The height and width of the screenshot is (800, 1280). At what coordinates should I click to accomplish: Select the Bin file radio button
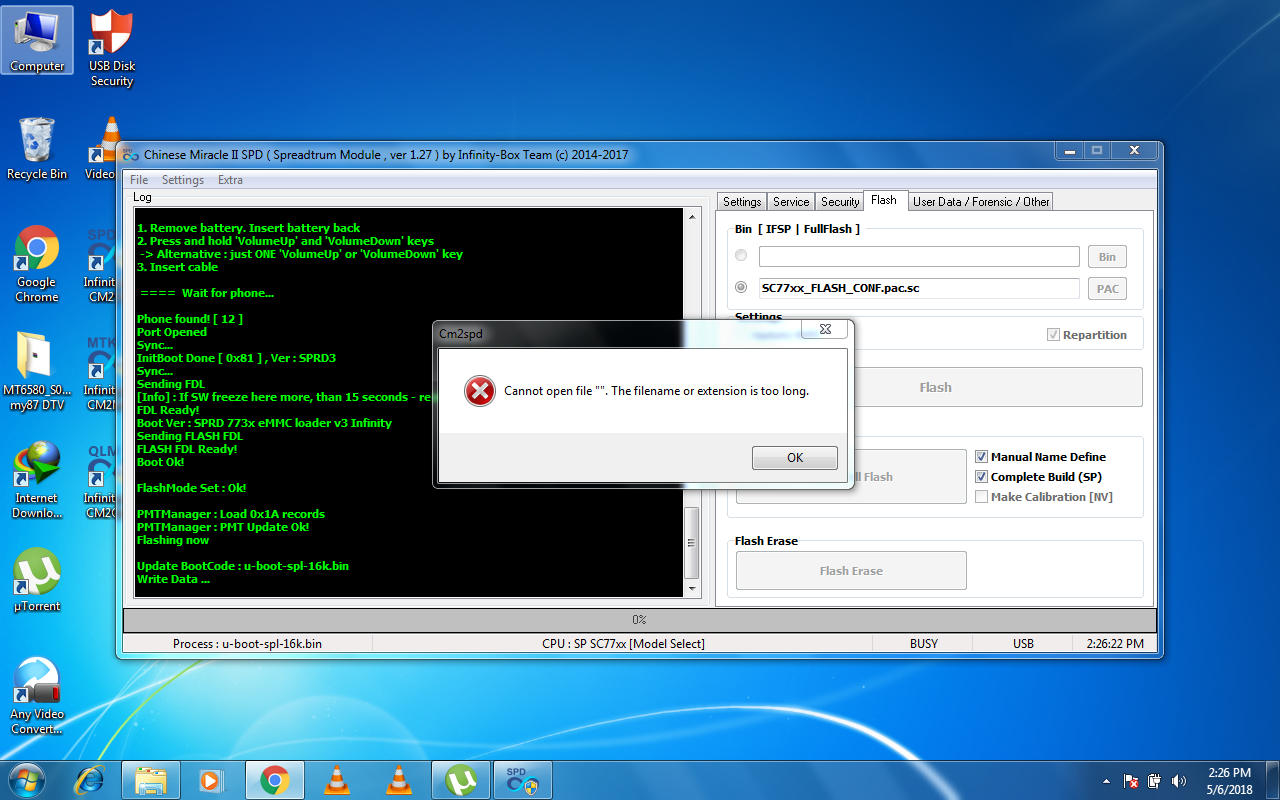pos(741,256)
